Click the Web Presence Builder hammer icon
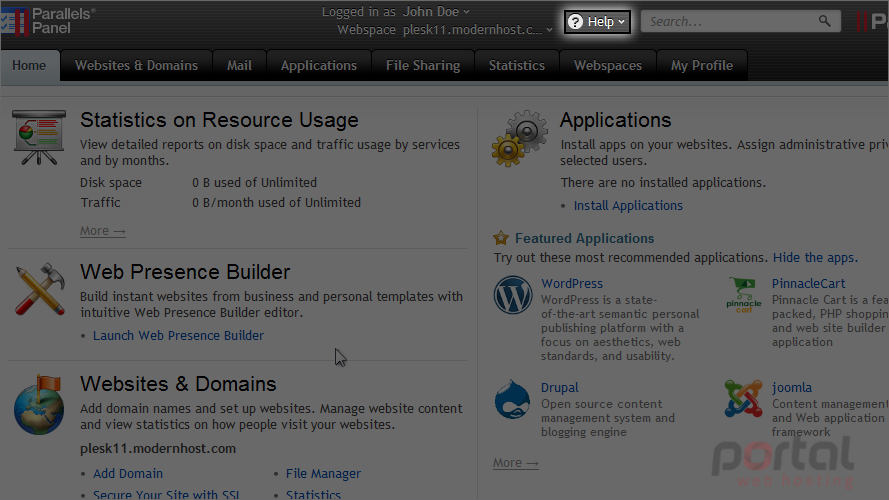 (x=39, y=289)
